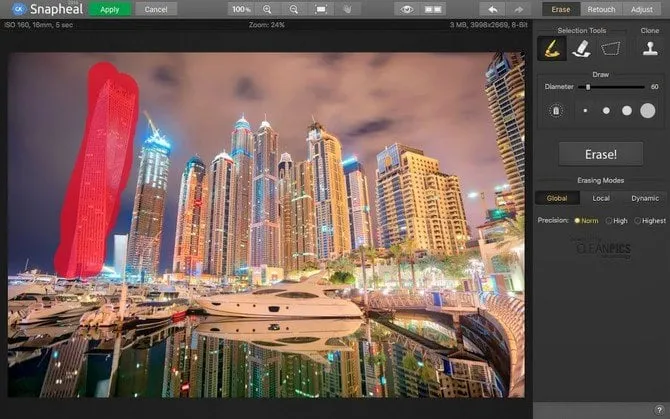Viewport: 670px width, 419px height.
Task: Click the fit to screen icon
Action: 321,9
